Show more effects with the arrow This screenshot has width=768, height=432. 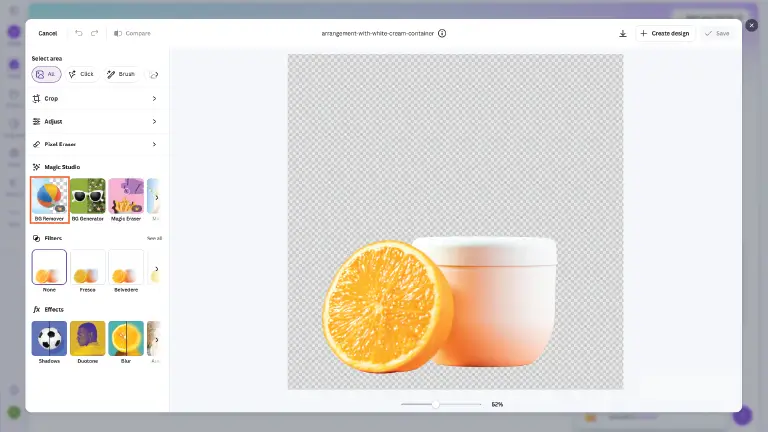pos(157,340)
